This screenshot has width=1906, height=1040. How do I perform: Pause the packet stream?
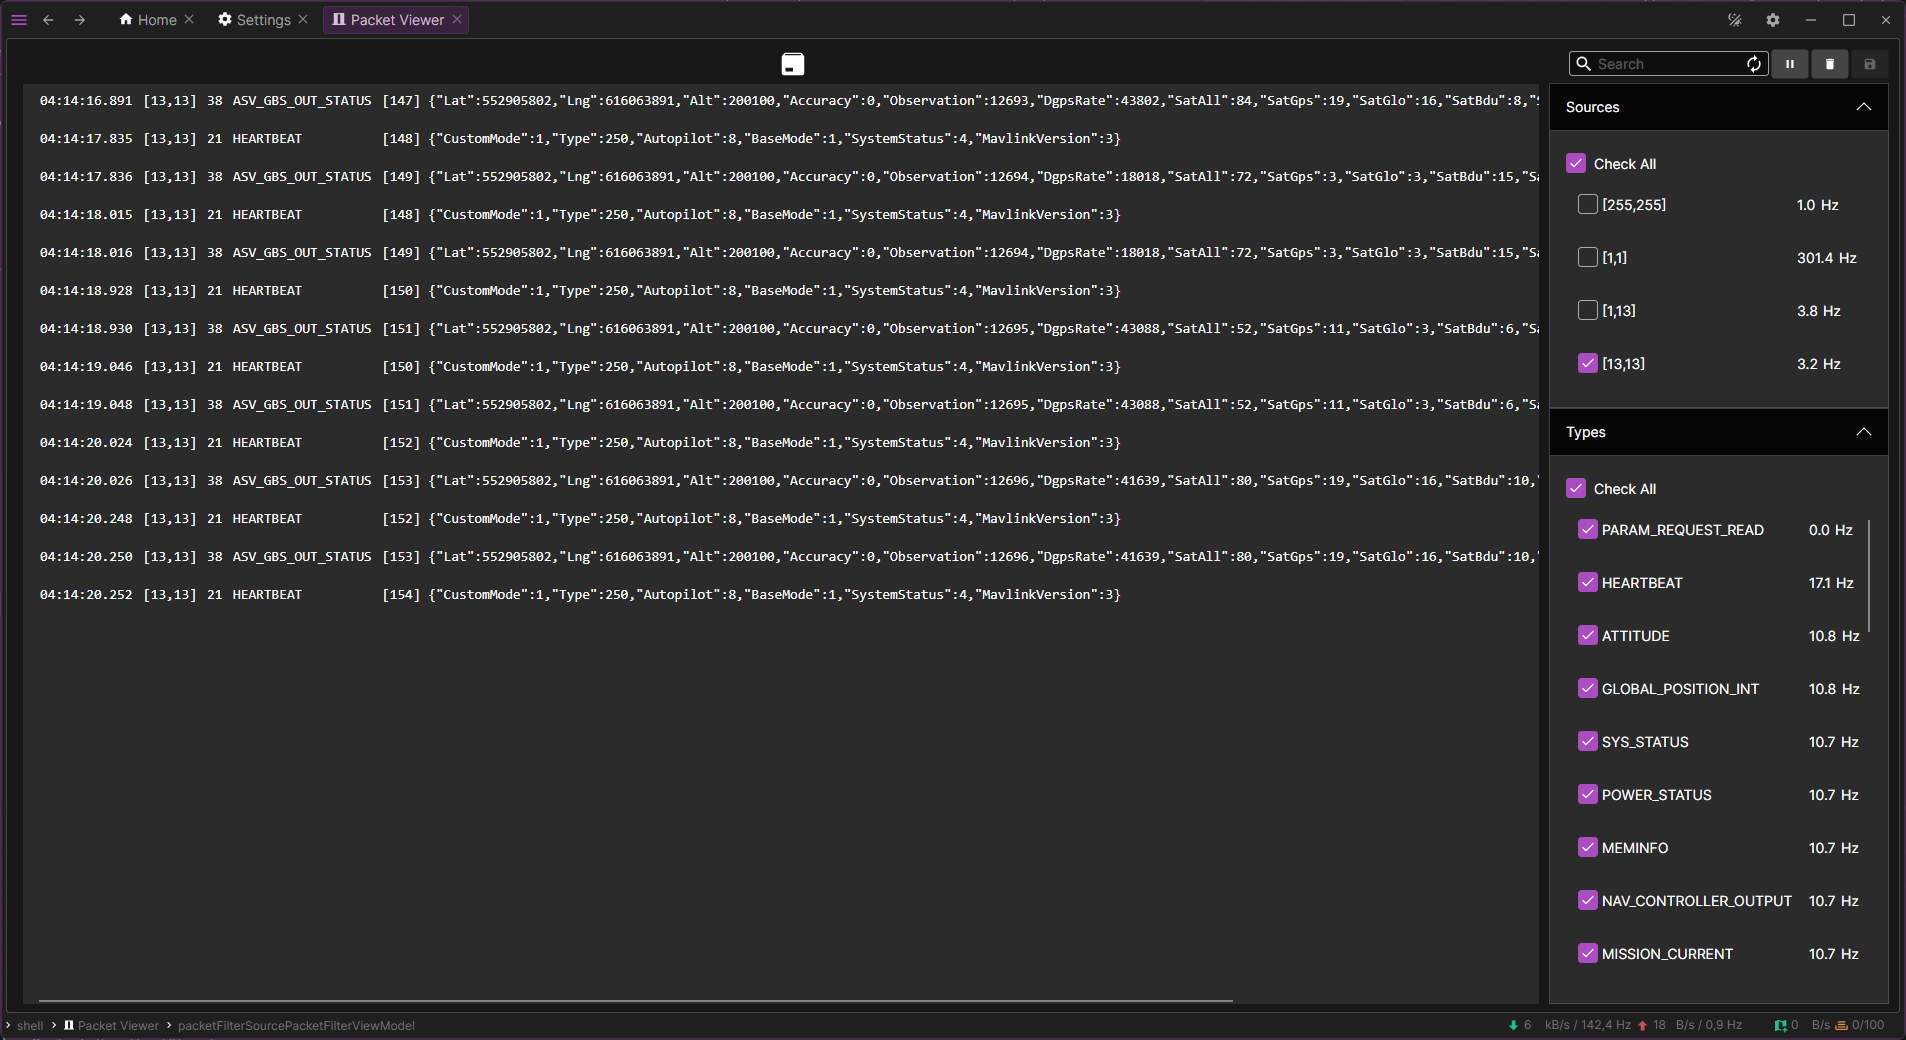(1790, 64)
